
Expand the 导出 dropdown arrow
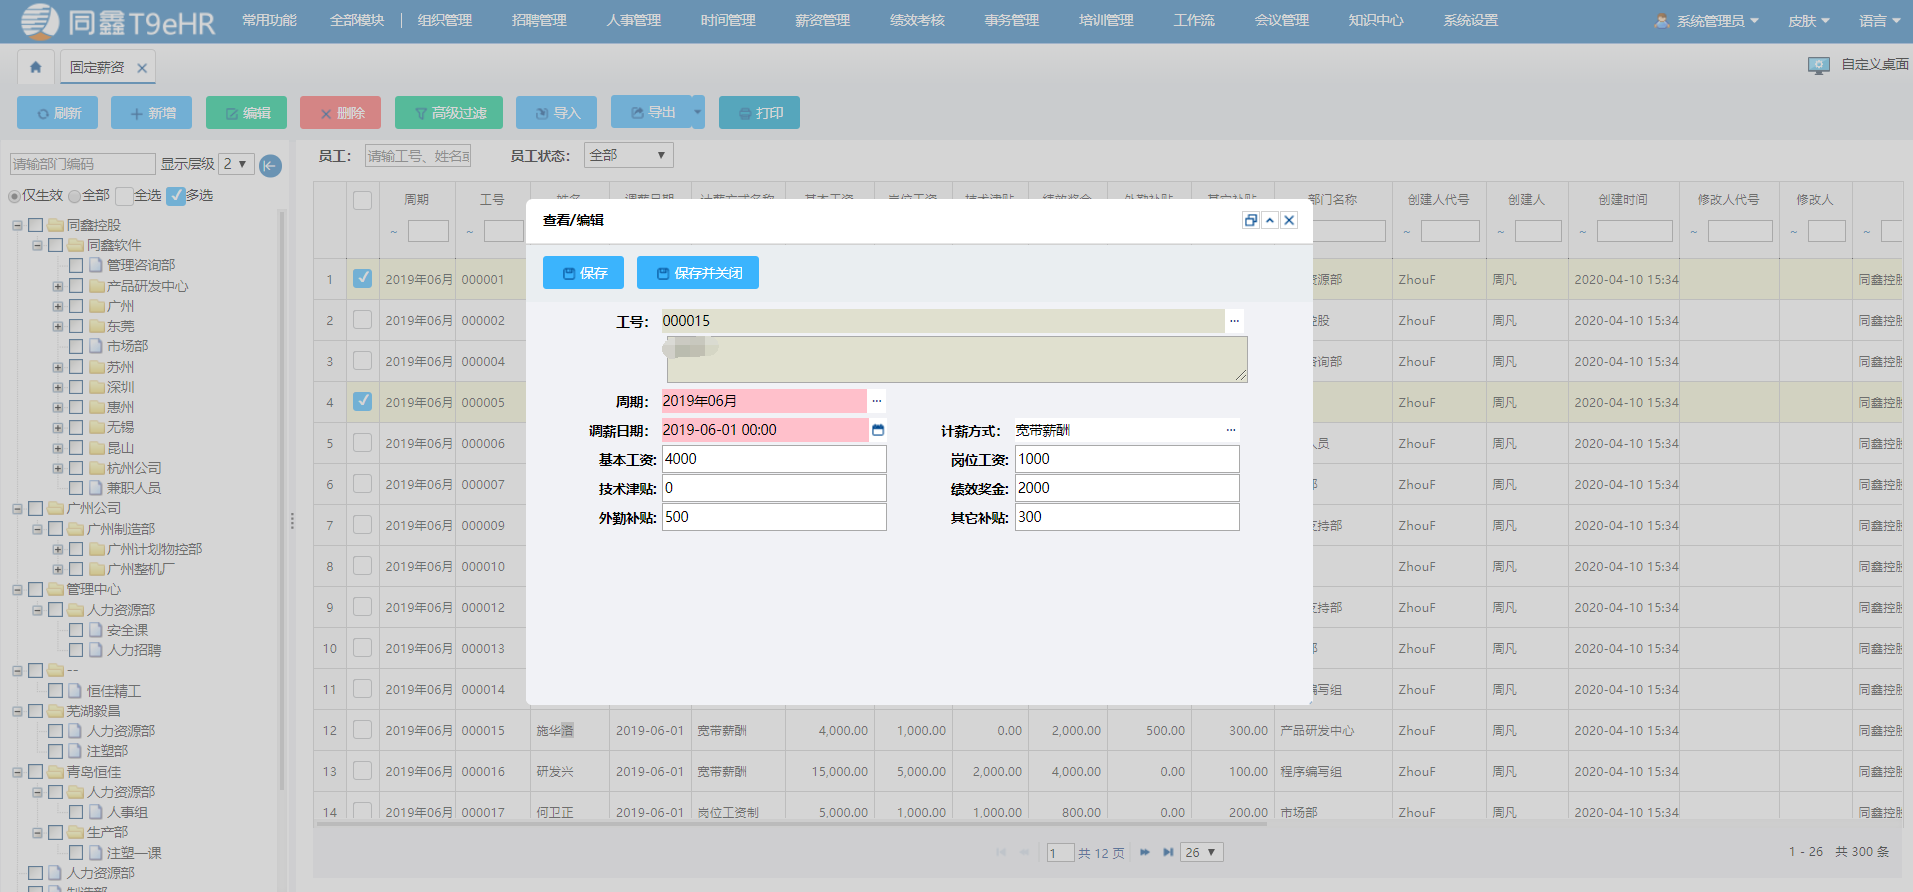698,112
